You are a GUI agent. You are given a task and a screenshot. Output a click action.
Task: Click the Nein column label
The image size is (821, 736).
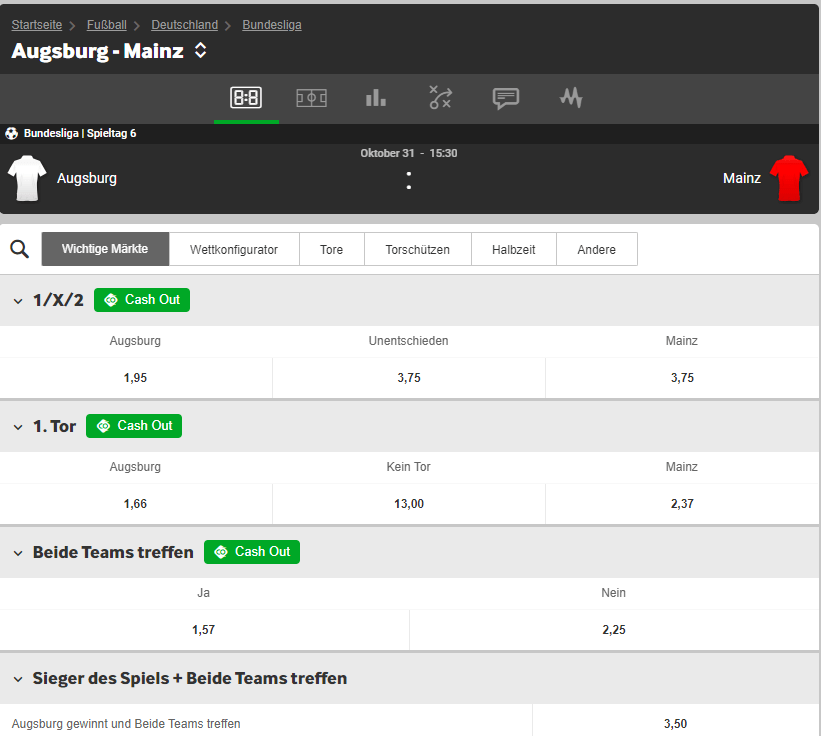point(613,593)
